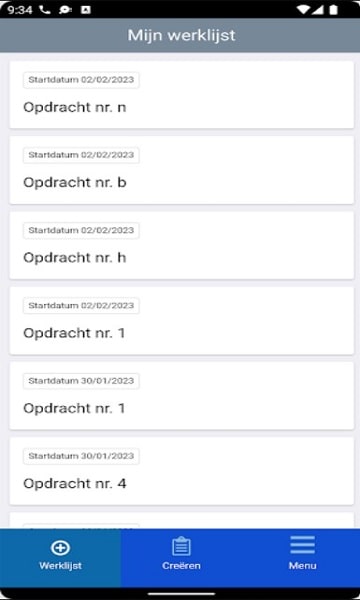Tap the Wi-Fi signal status icon
Image resolution: width=360 pixels, height=600 pixels.
click(x=303, y=10)
